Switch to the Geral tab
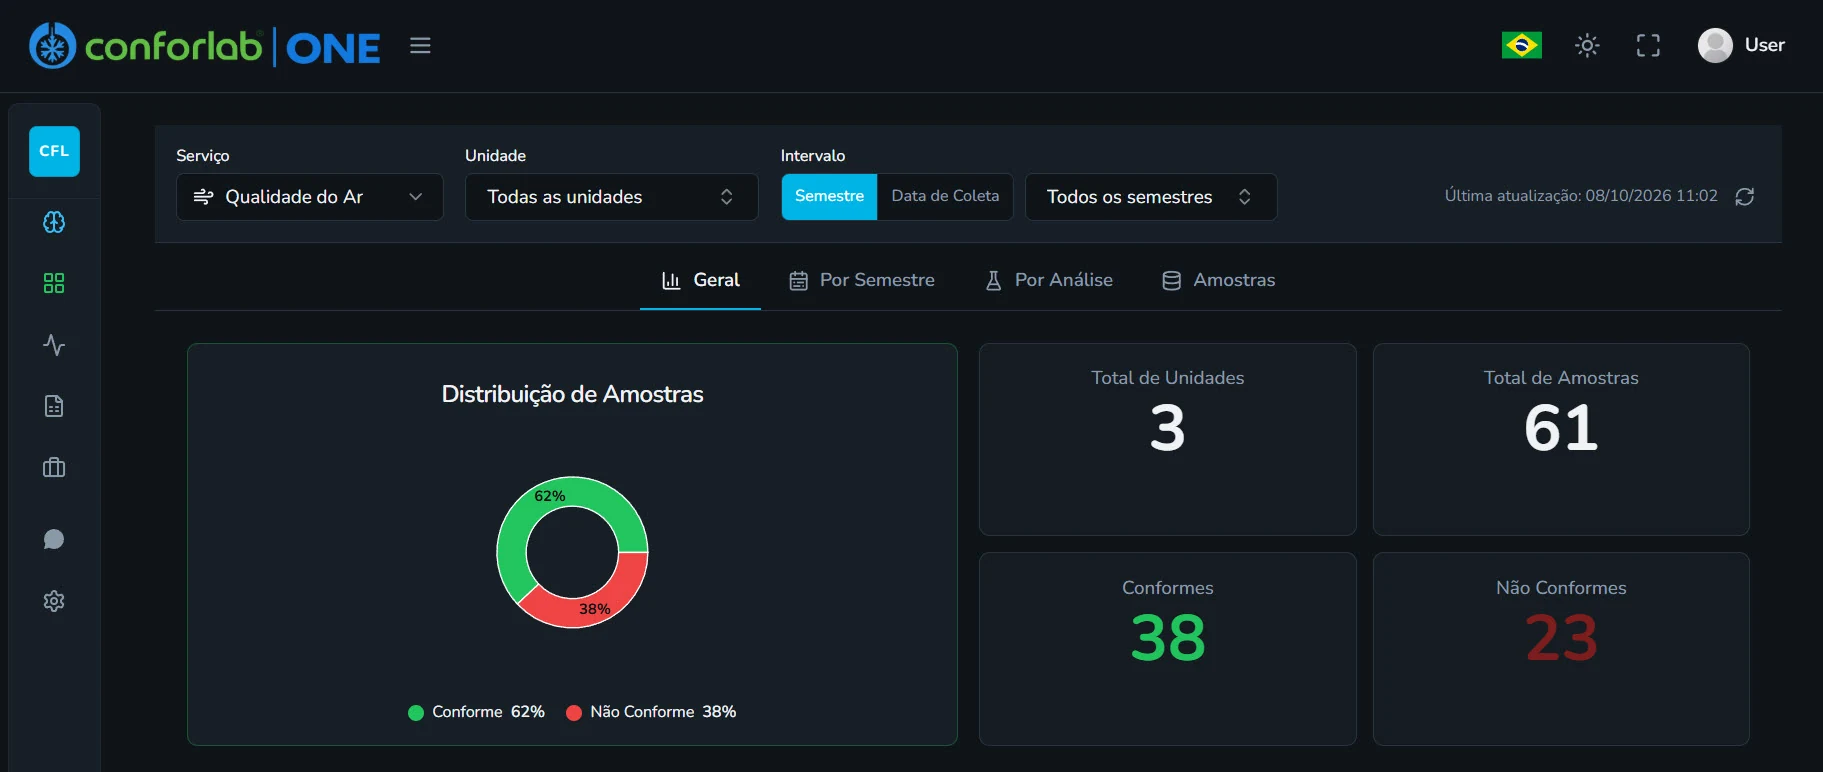The height and width of the screenshot is (772, 1823). pyautogui.click(x=700, y=280)
